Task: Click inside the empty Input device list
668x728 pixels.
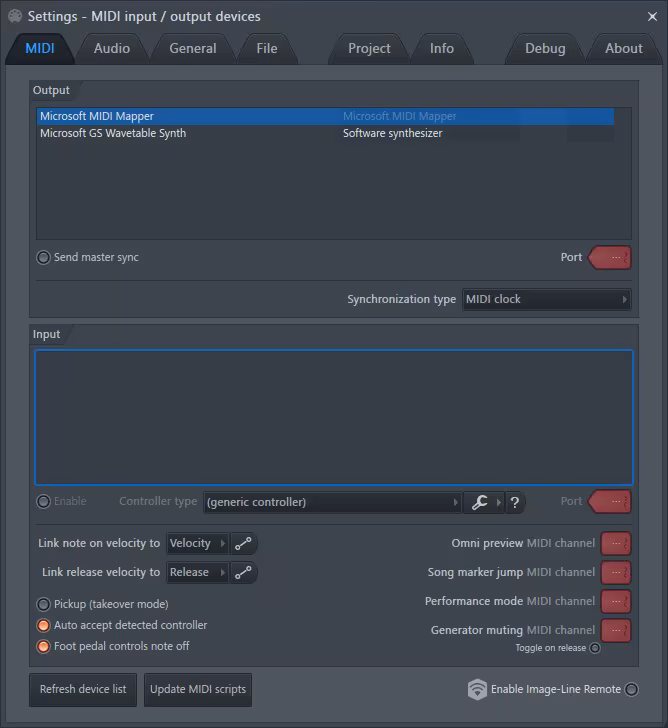Action: [334, 417]
